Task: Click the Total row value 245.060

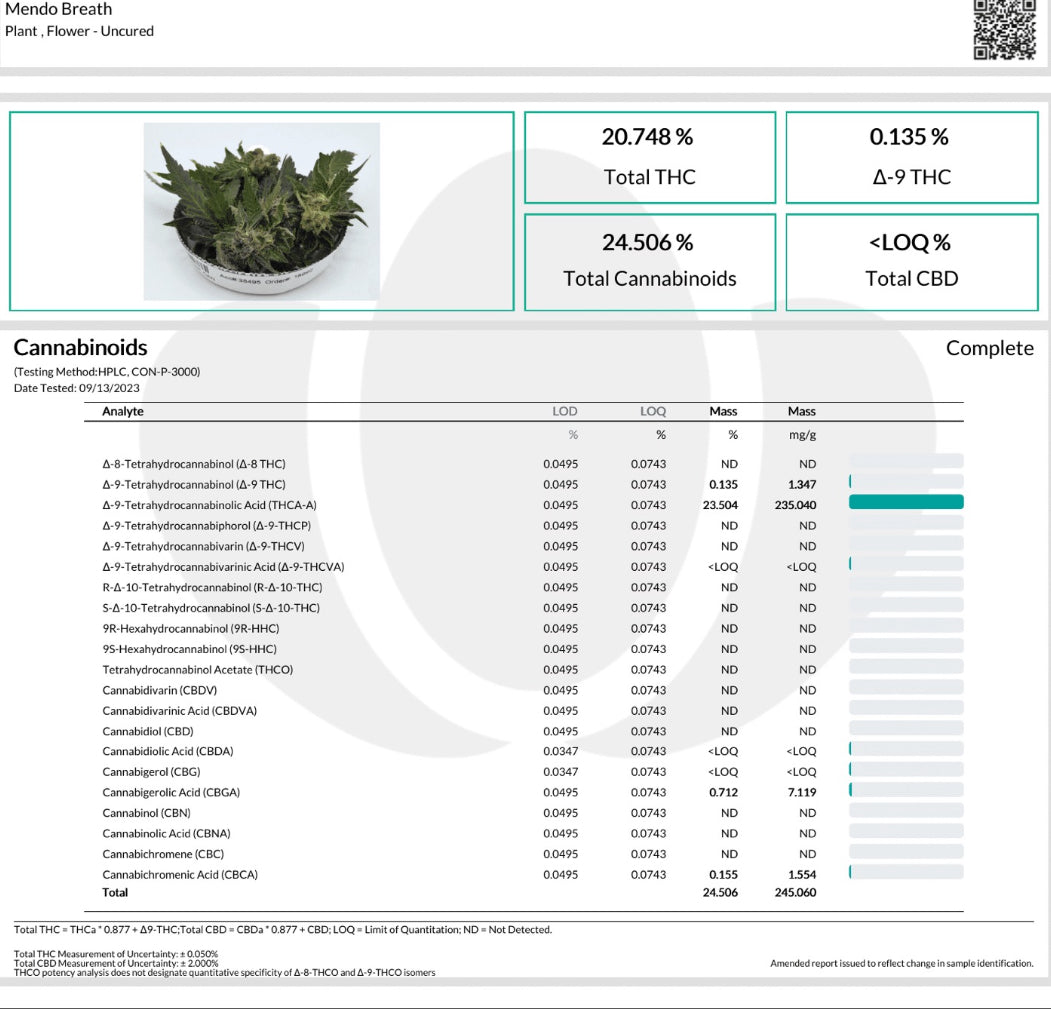Action: pos(795,892)
